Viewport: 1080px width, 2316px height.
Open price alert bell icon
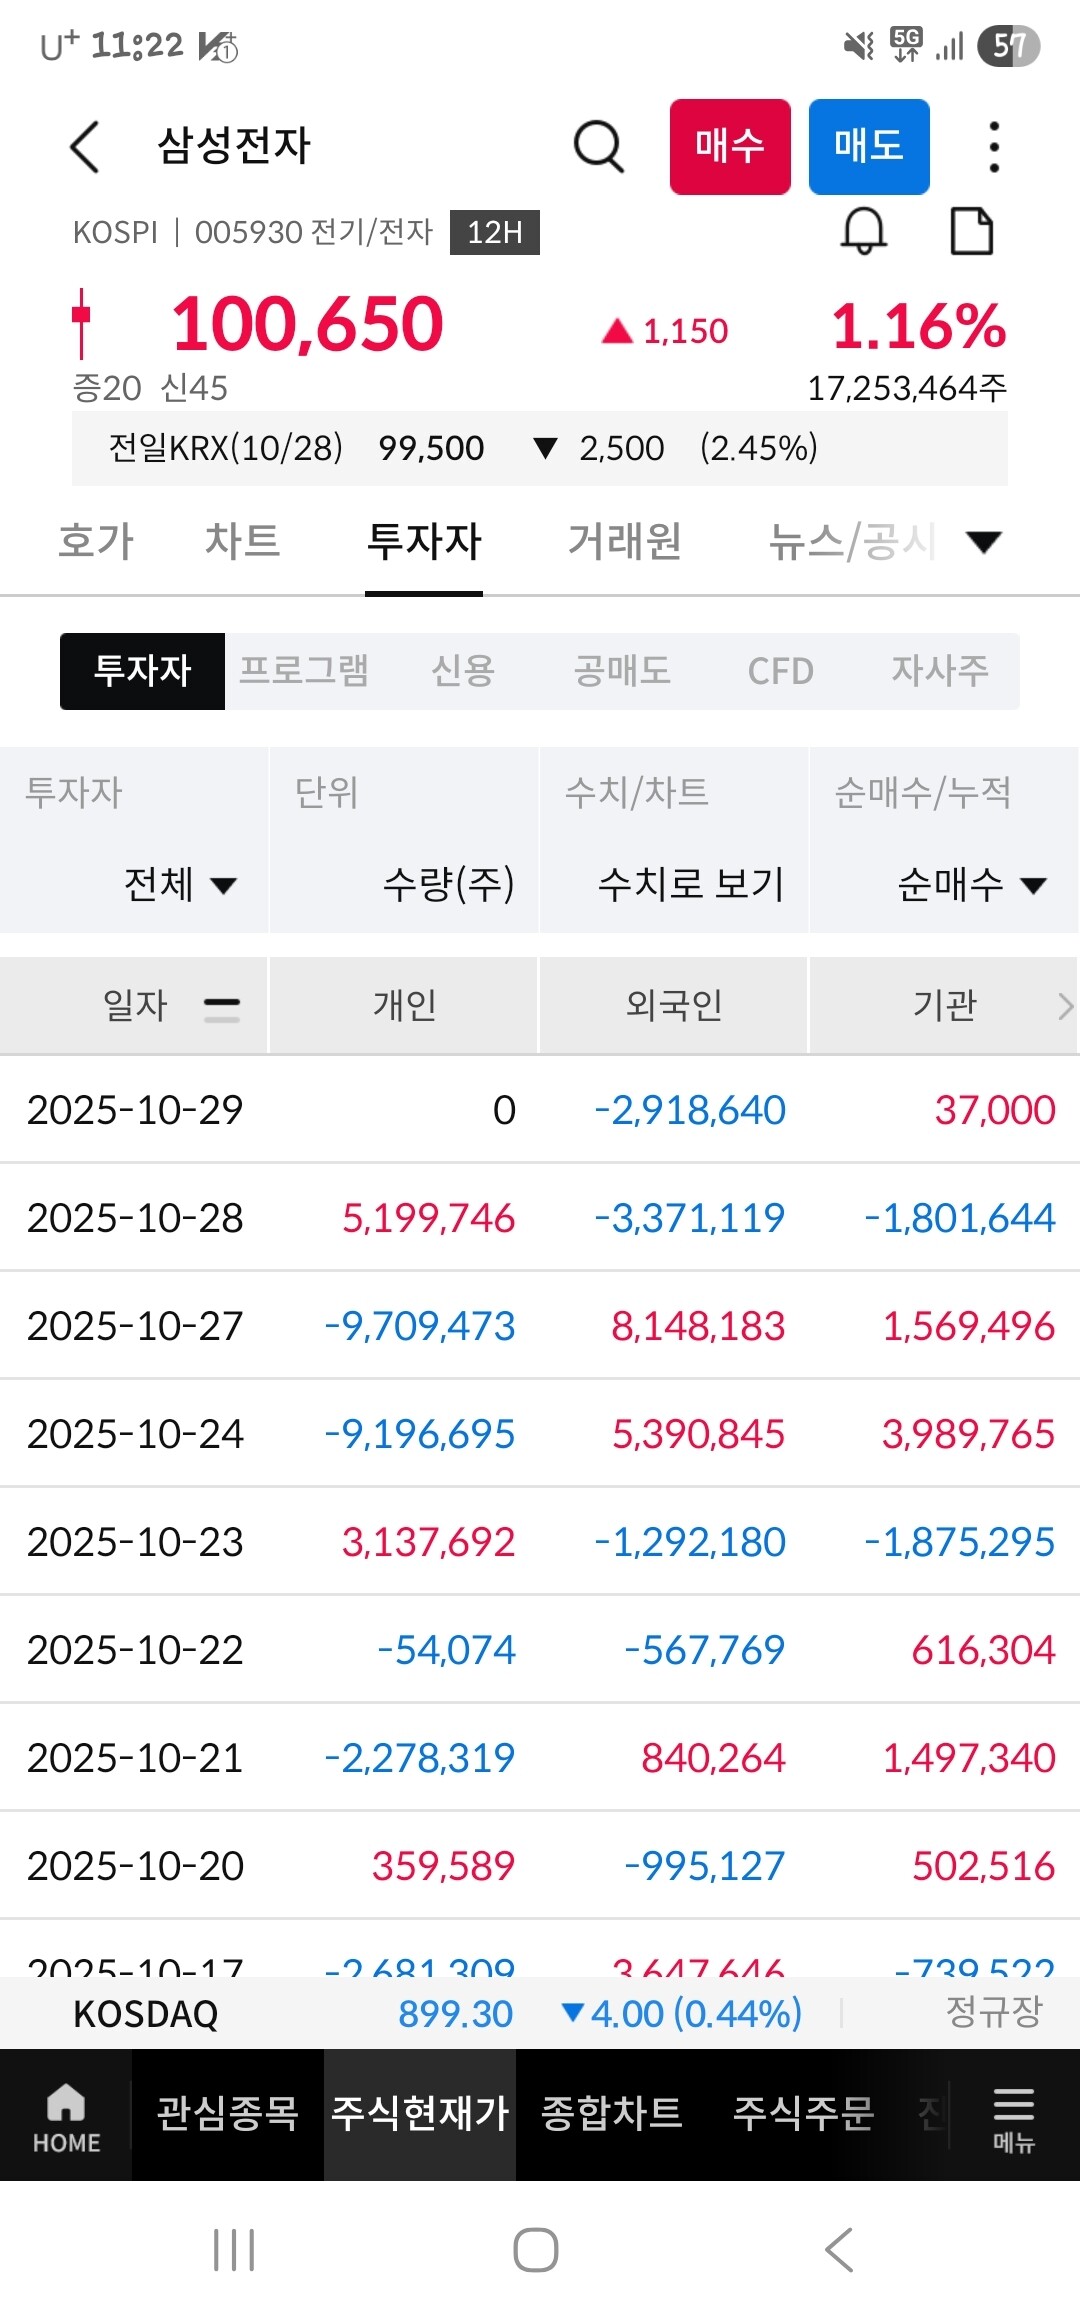[x=863, y=232]
